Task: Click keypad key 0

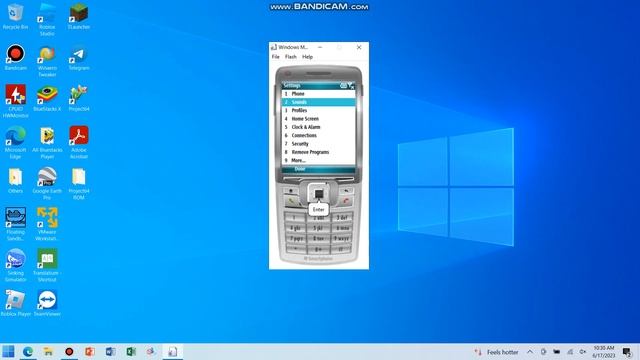Action: 318,249
